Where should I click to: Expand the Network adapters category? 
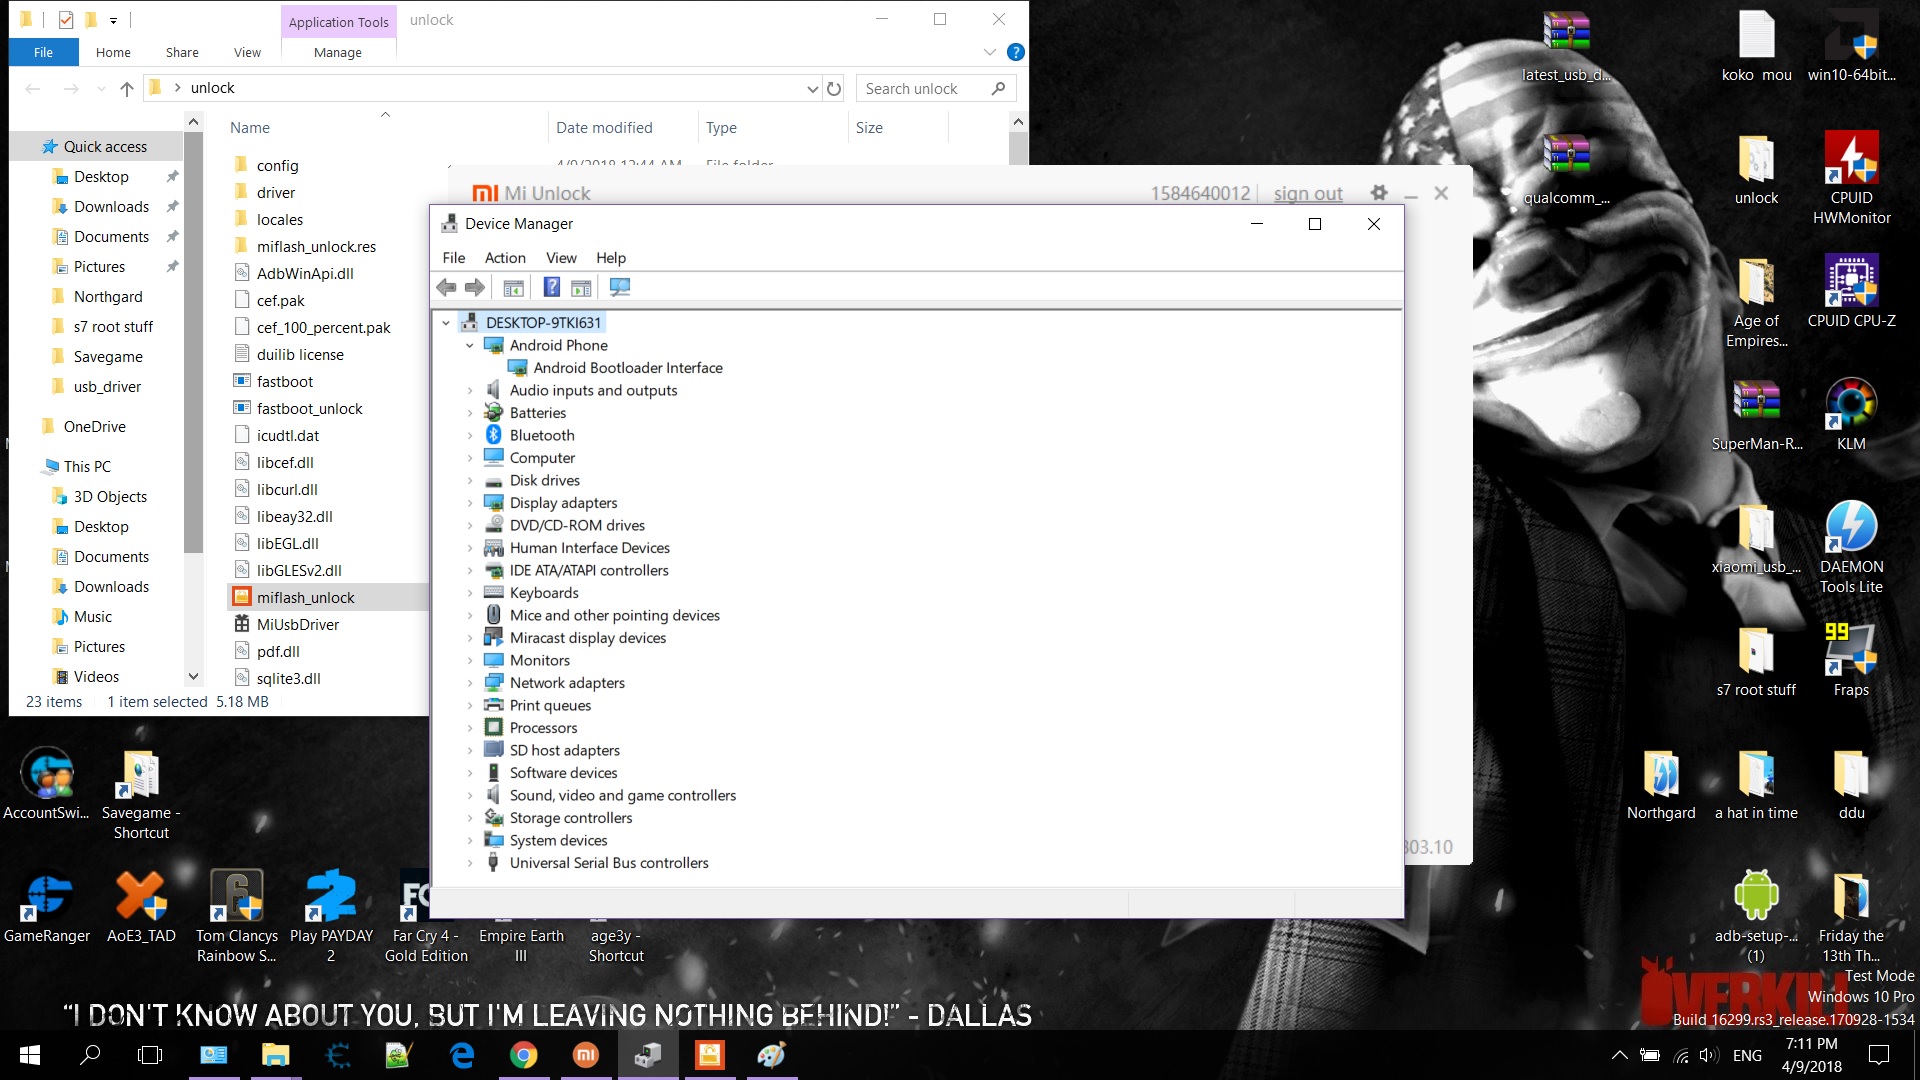click(470, 683)
